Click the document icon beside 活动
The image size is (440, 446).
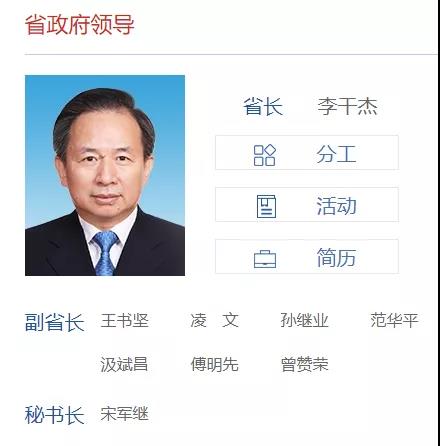pos(266,207)
